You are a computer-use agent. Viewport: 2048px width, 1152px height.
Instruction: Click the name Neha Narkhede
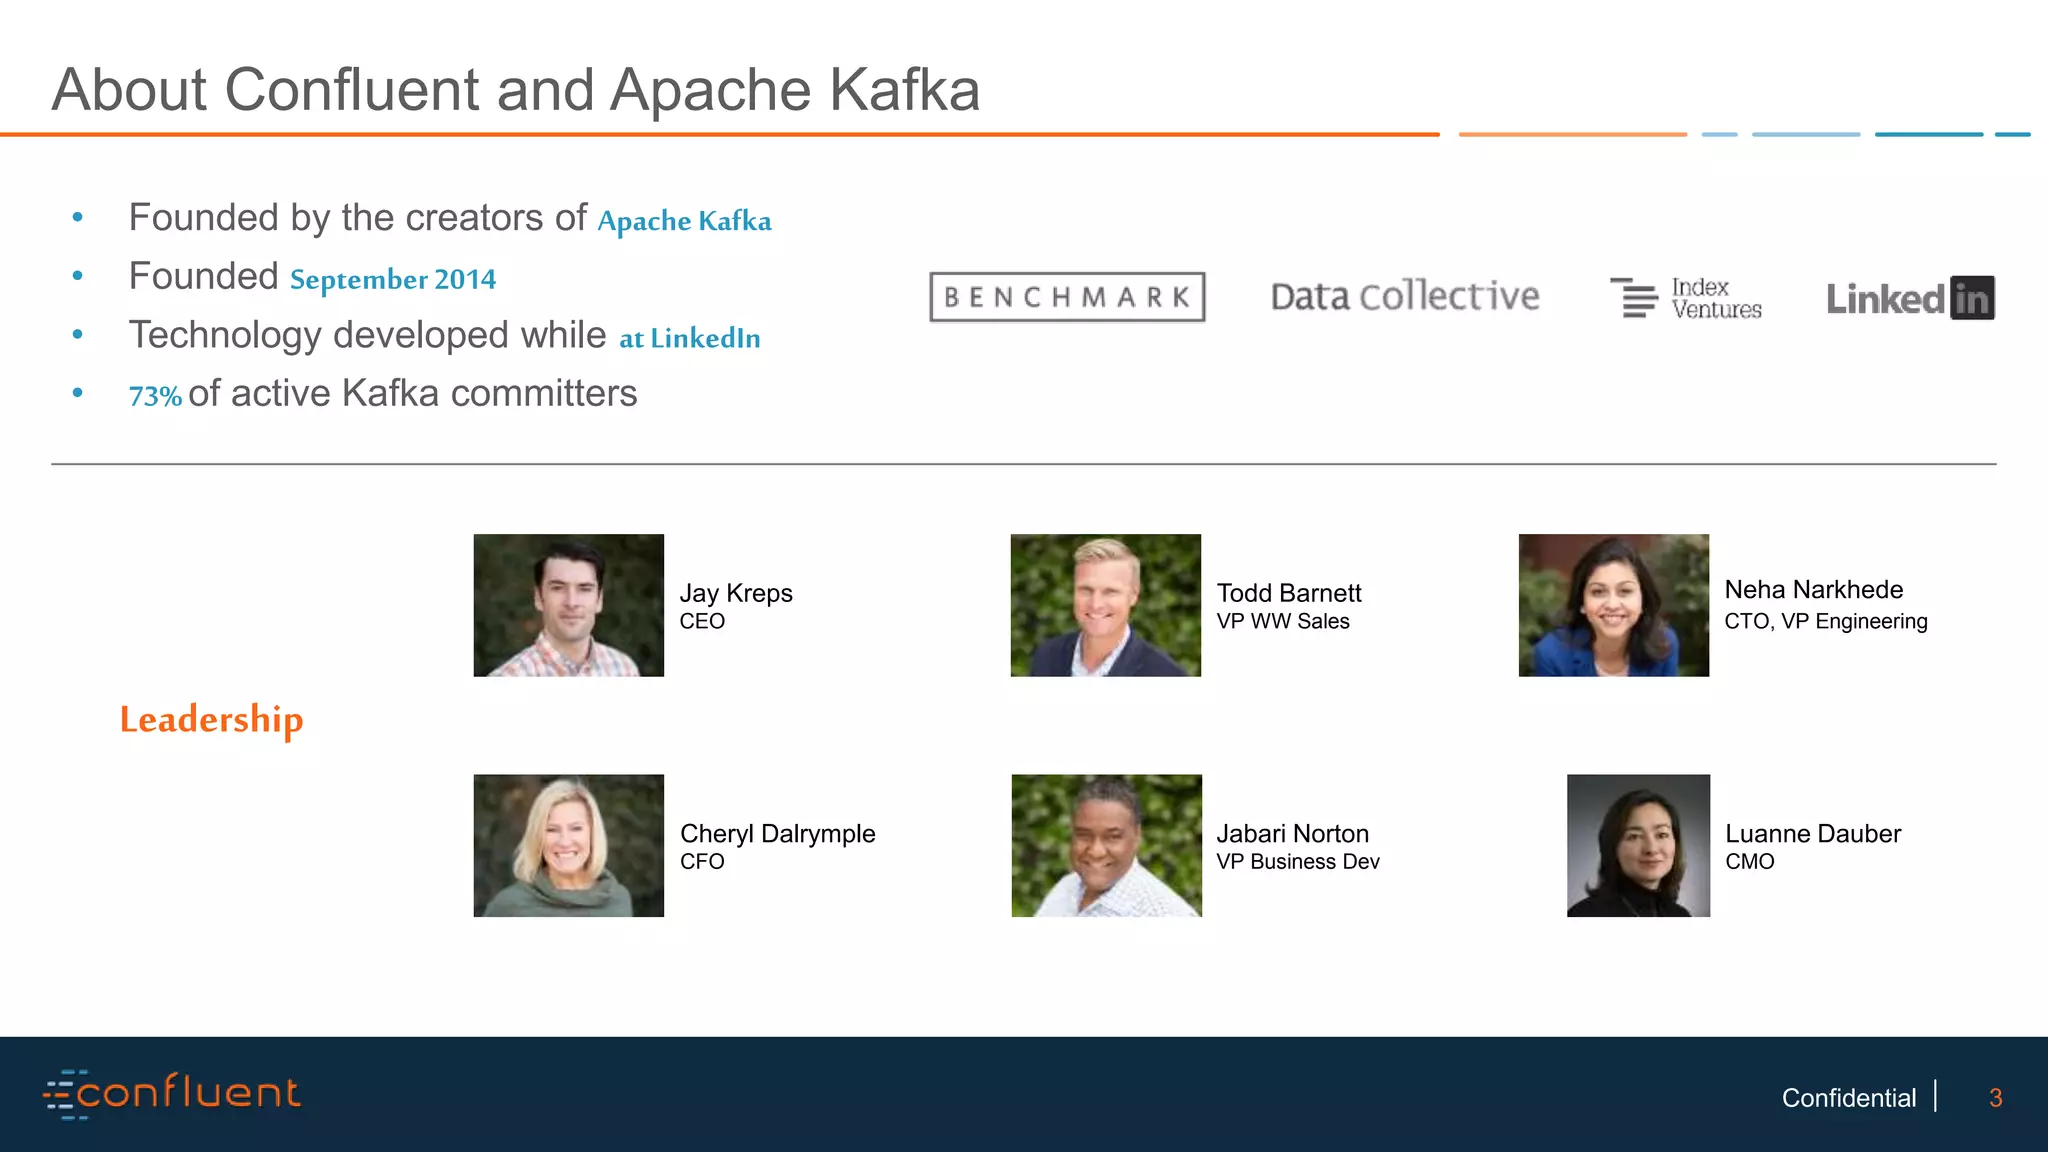1814,590
